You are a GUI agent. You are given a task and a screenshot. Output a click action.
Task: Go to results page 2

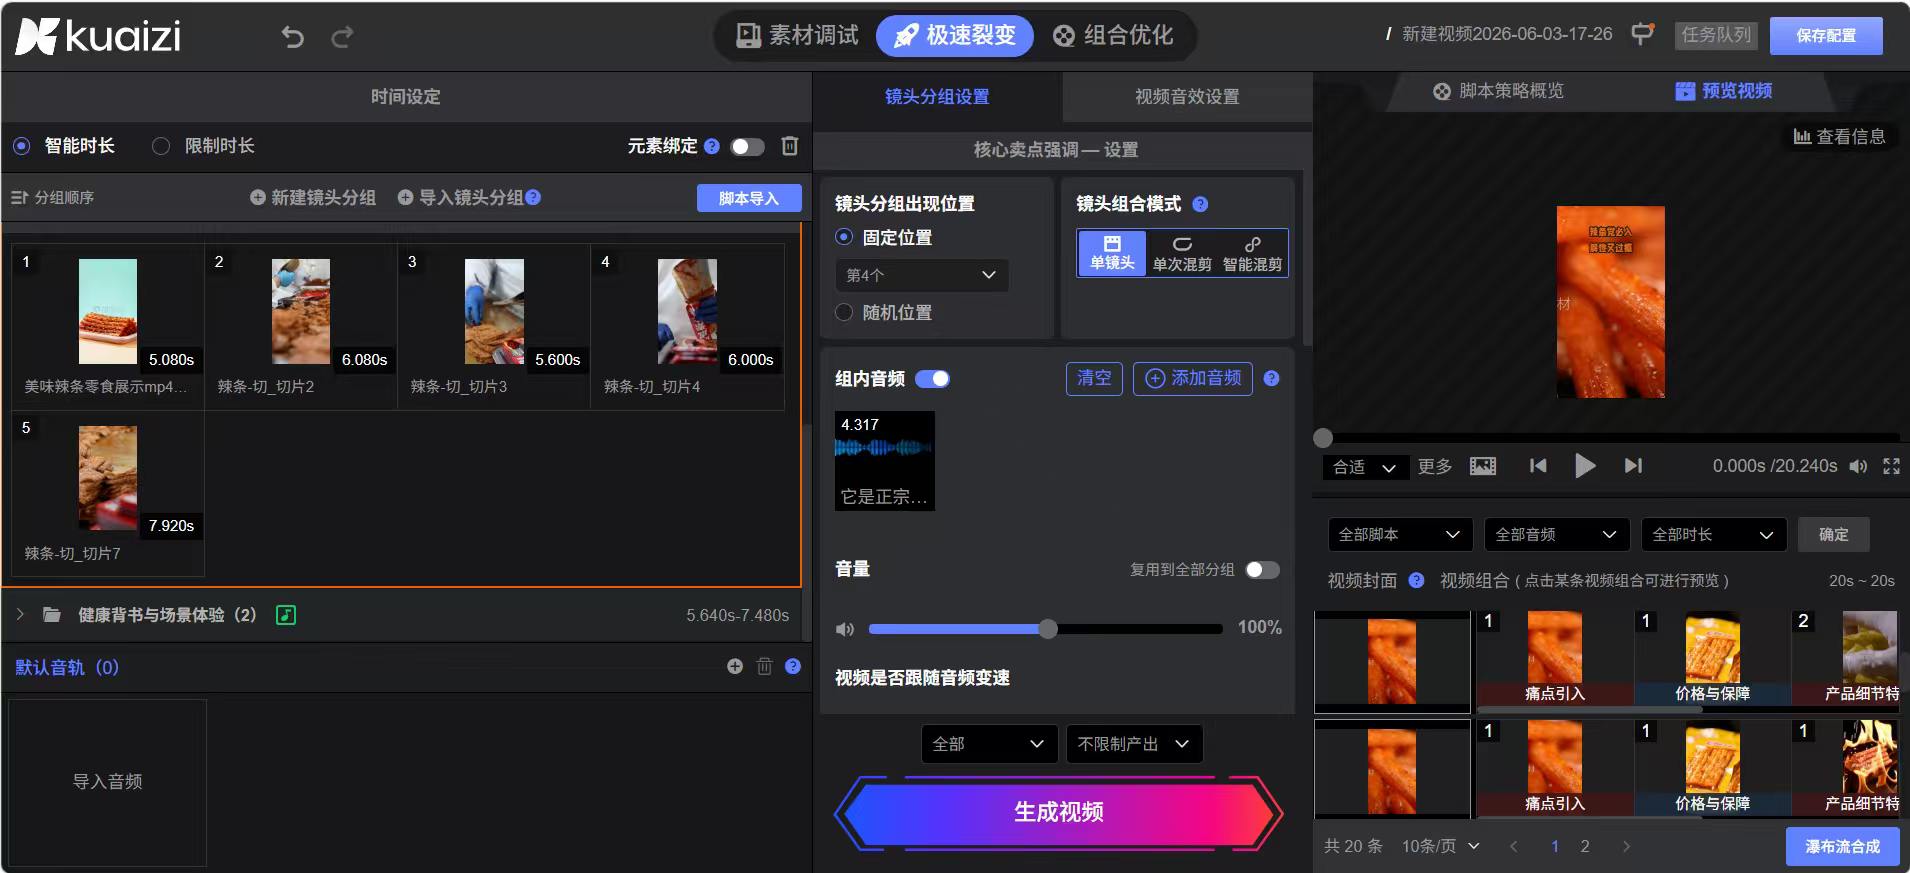click(x=1585, y=846)
